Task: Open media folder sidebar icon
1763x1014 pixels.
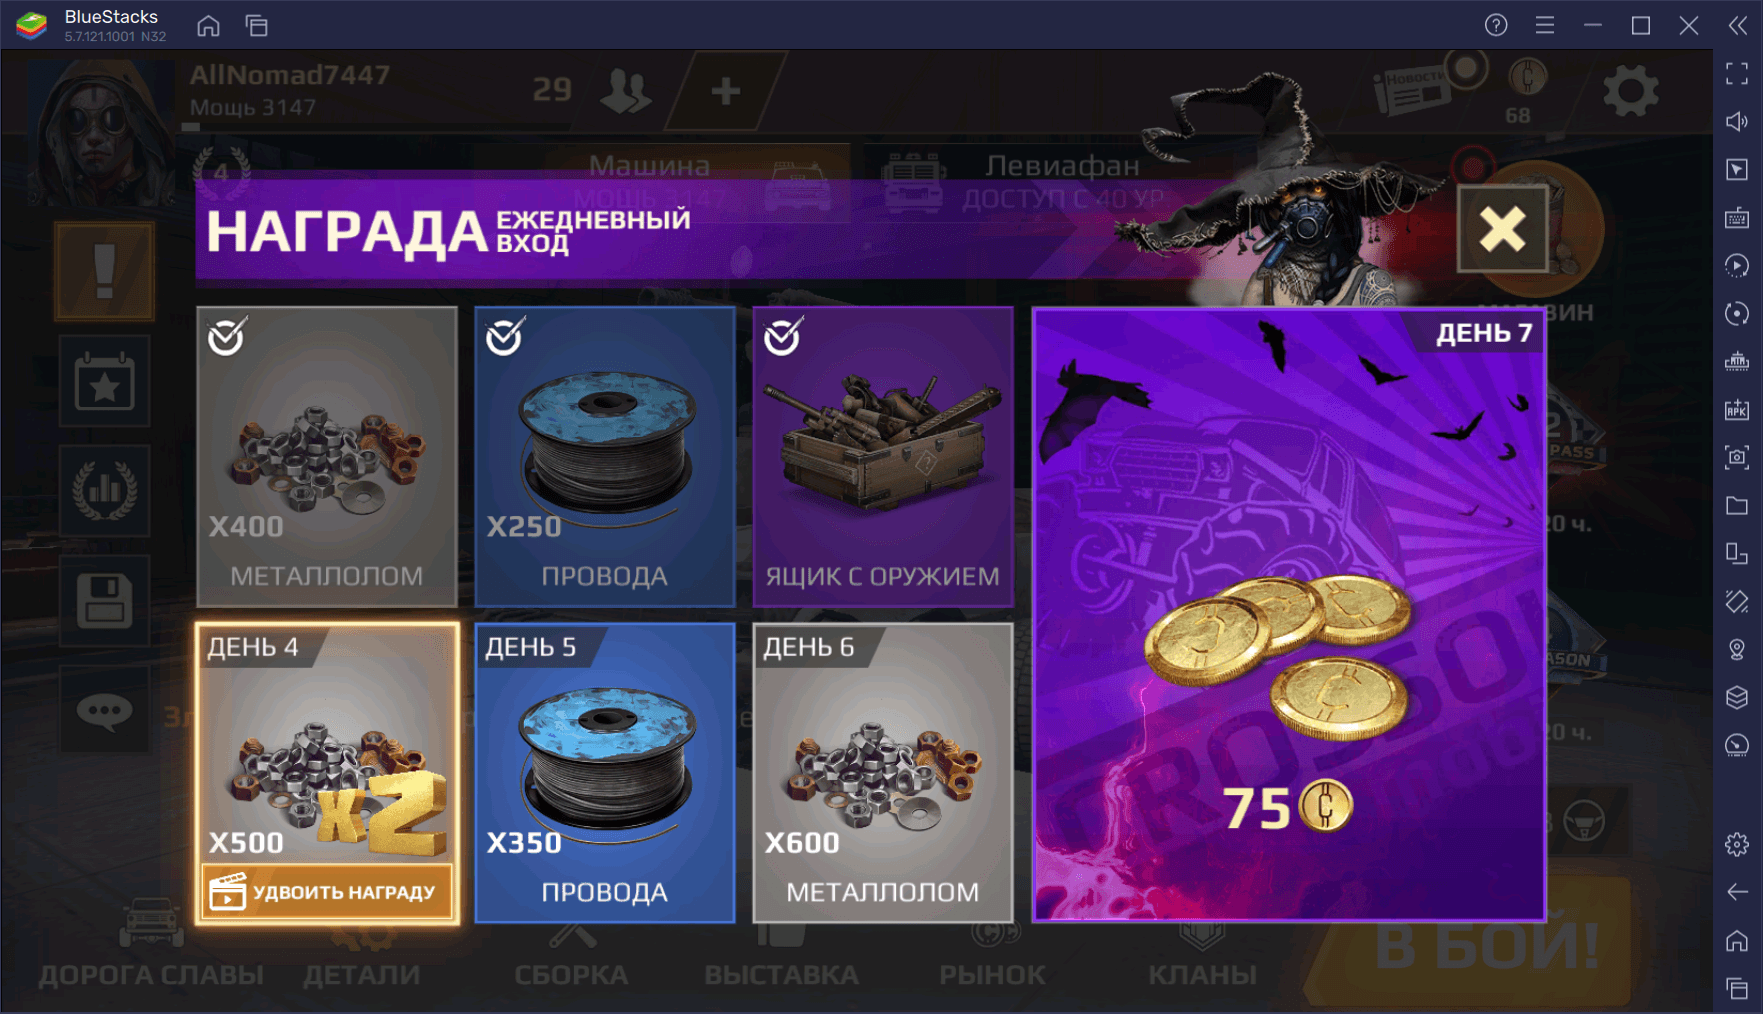Action: pos(1737,505)
